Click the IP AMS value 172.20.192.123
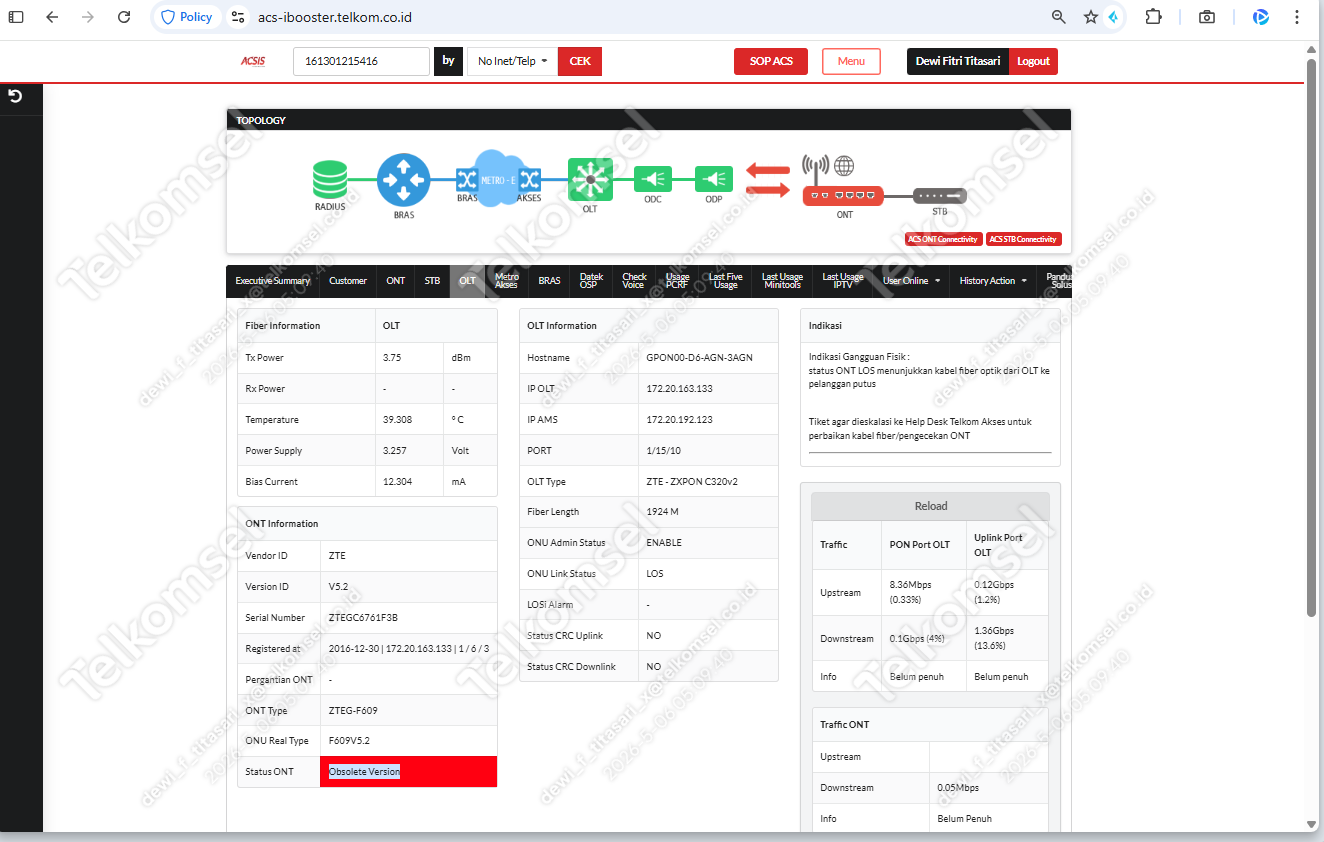Viewport: 1324px width, 842px height. (x=680, y=420)
